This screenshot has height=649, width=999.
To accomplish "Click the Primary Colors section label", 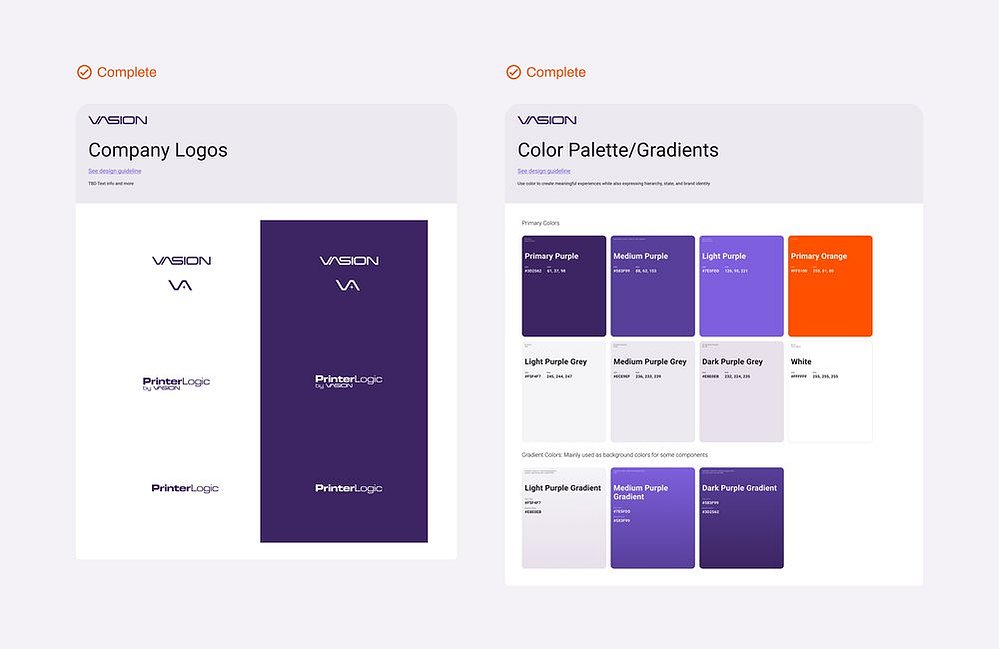I will (540, 223).
